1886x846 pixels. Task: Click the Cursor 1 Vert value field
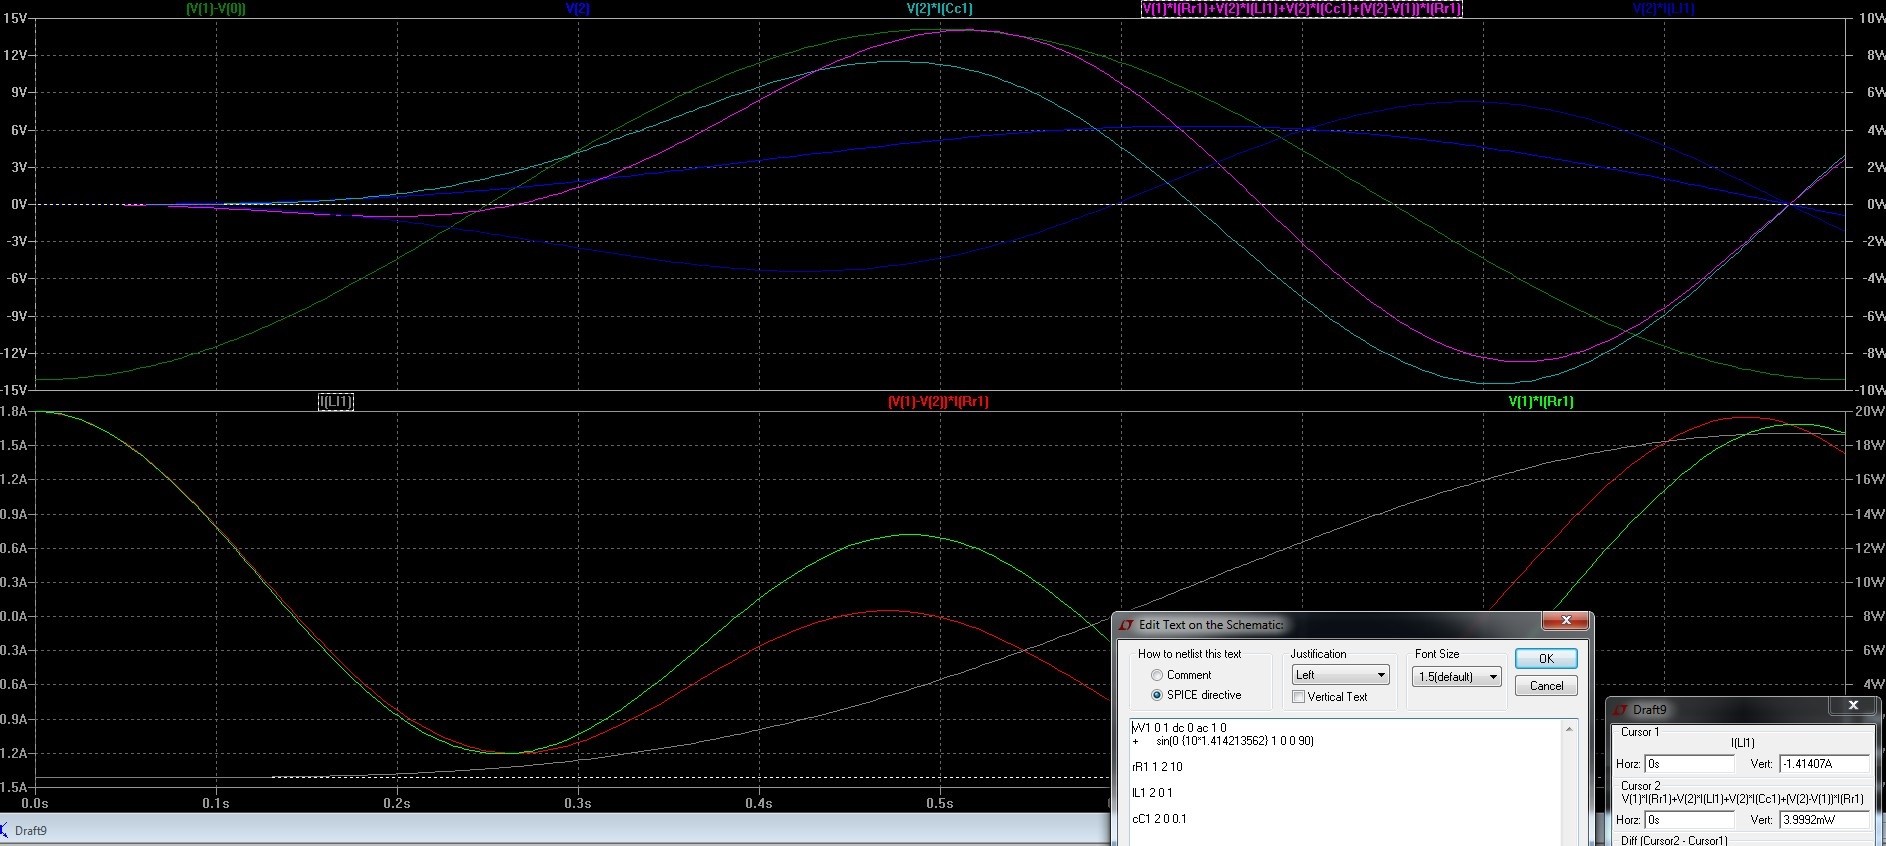click(x=1823, y=764)
